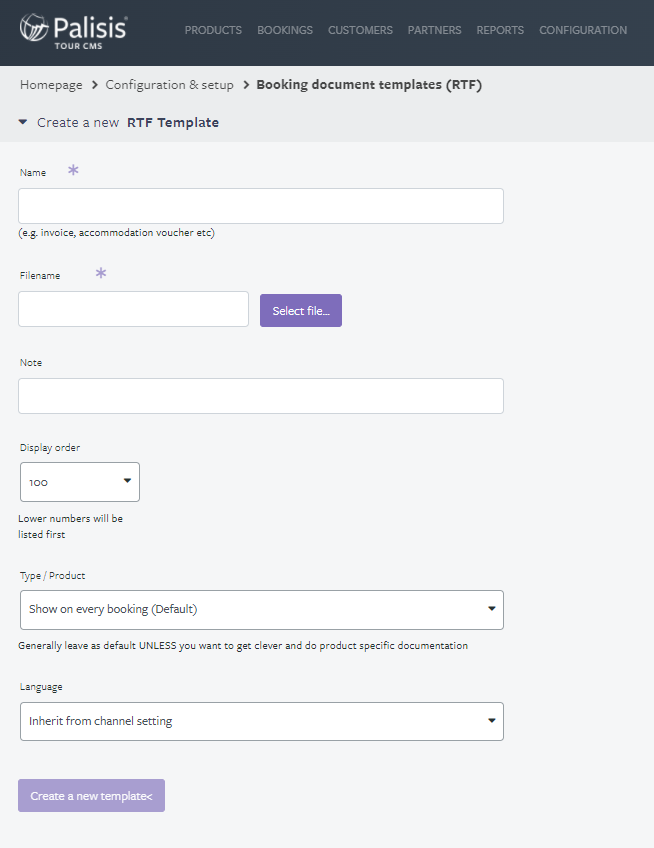Open the PARTNERS menu
The height and width of the screenshot is (848, 654).
pos(434,30)
